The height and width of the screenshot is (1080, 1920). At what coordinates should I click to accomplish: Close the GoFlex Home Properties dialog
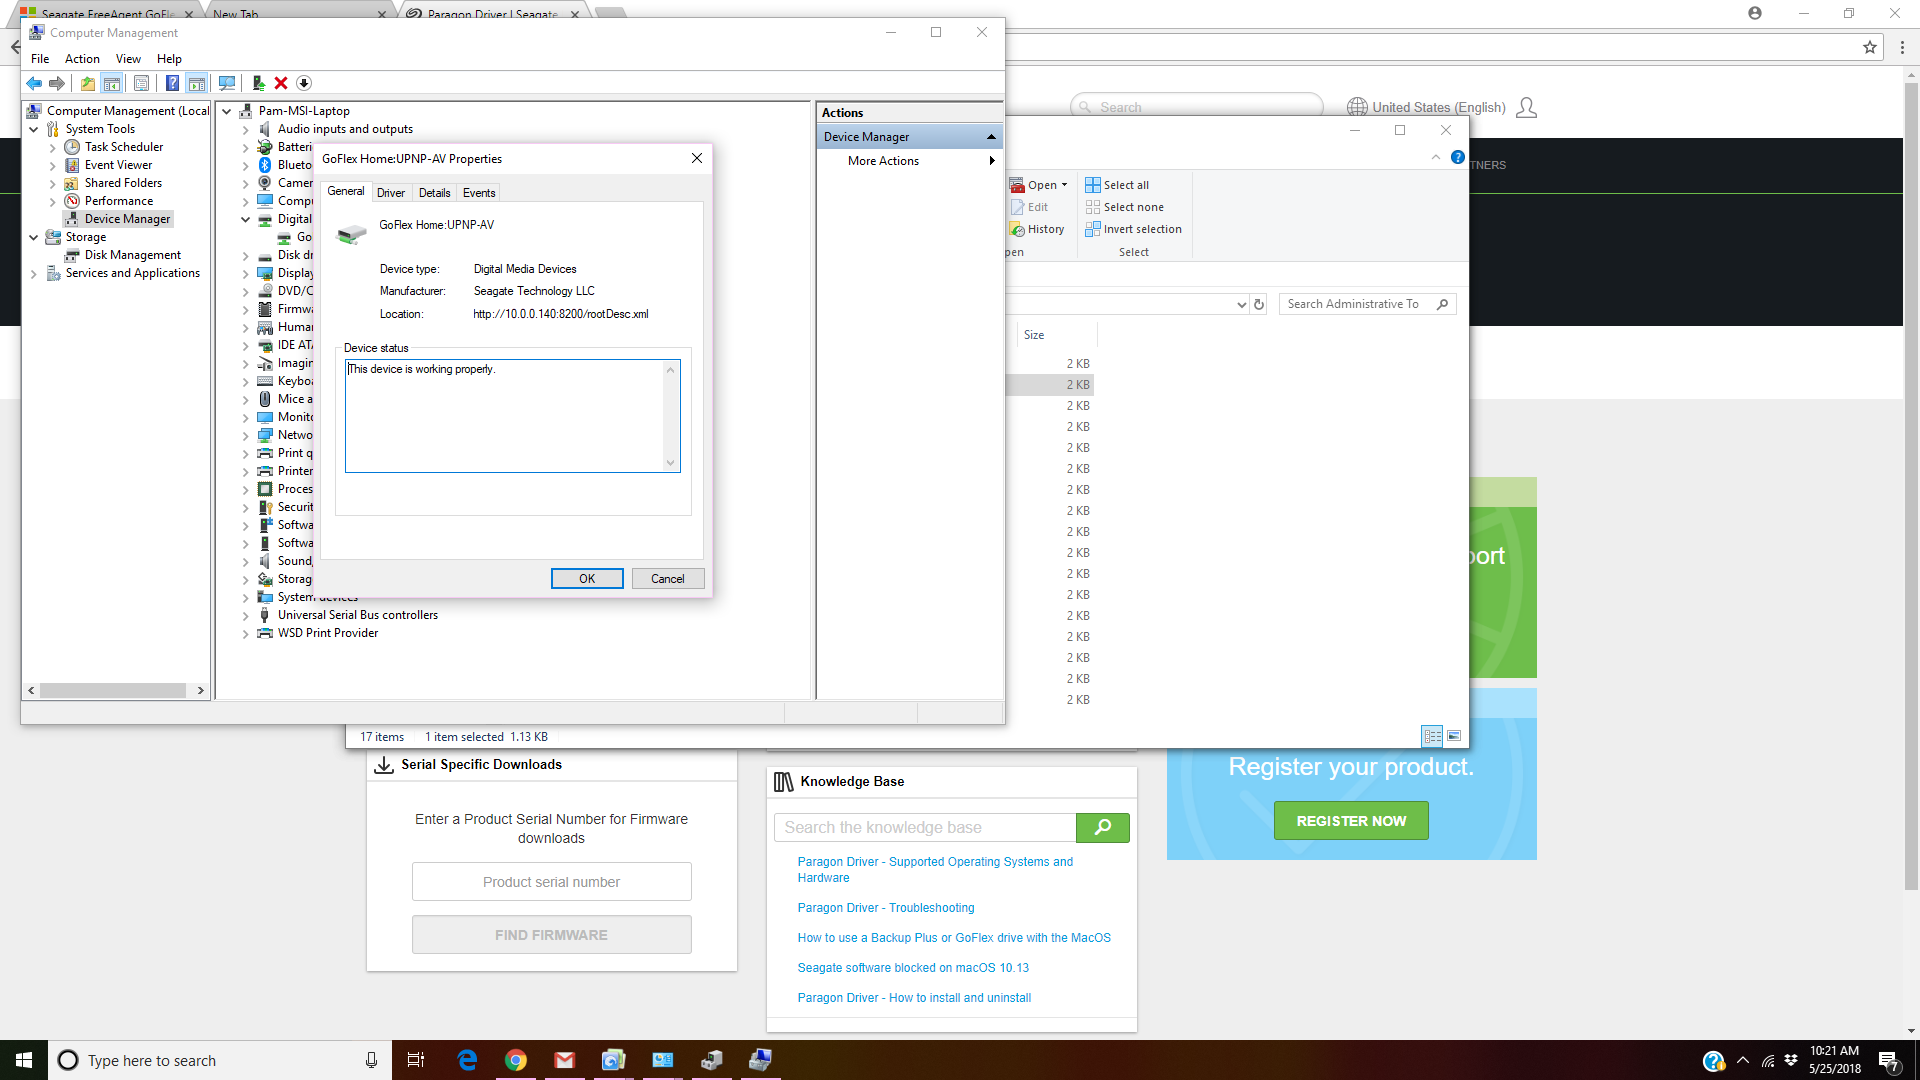(x=697, y=158)
